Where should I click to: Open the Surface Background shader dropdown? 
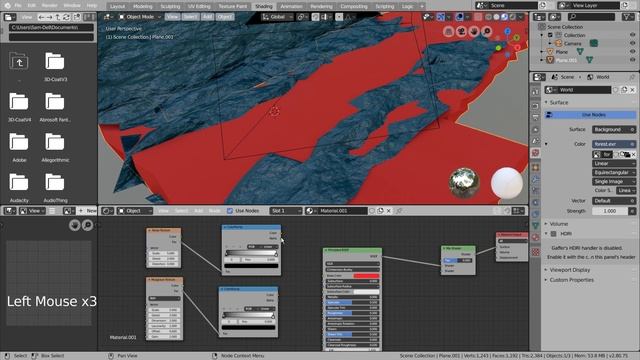point(613,129)
